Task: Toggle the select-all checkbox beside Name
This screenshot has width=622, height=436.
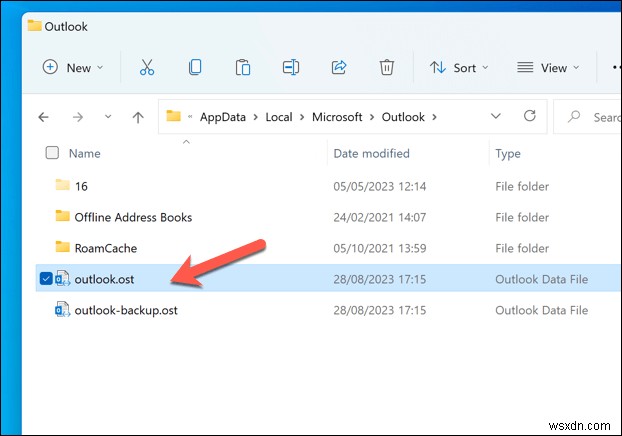Action: (52, 153)
